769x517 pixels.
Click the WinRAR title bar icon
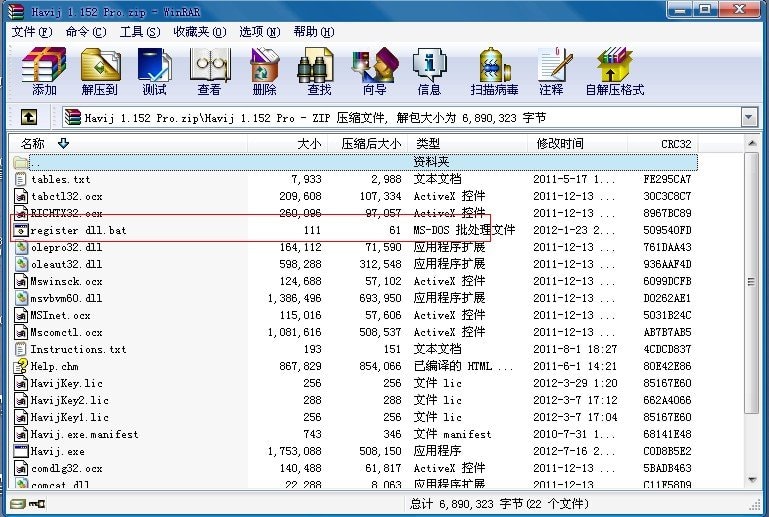16,11
